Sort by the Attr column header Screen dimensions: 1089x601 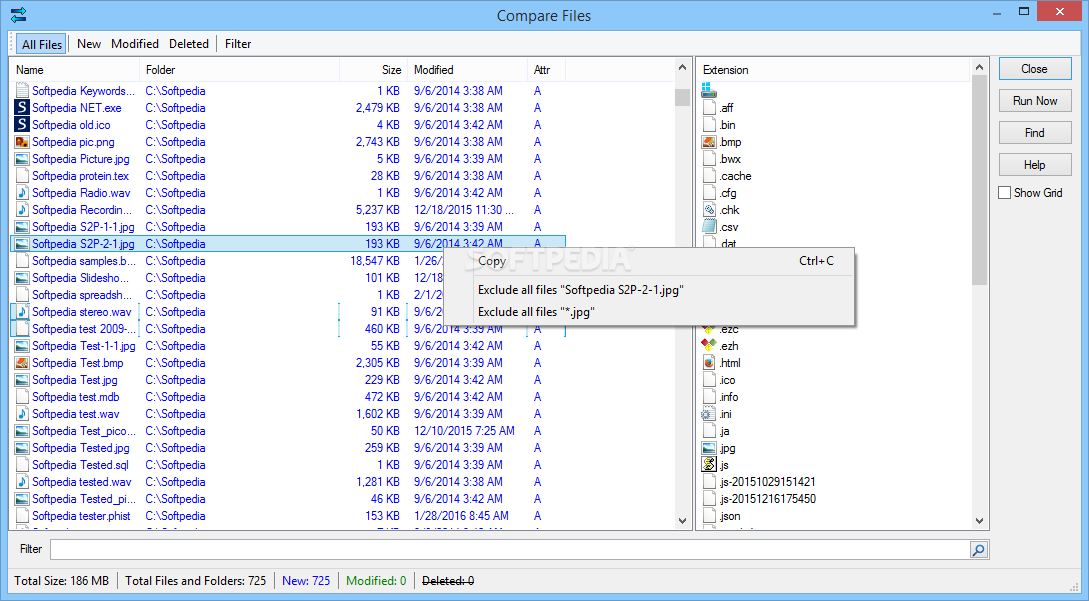(547, 69)
